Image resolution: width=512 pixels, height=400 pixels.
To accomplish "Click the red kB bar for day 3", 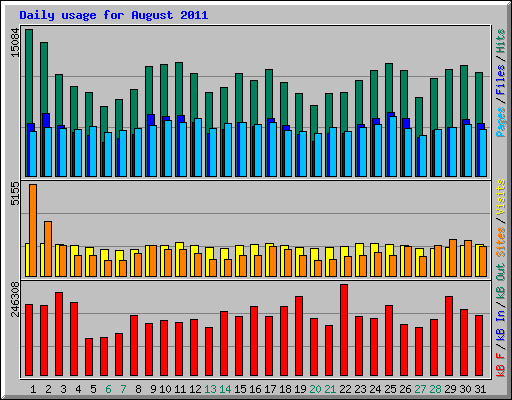I will click(x=59, y=334).
